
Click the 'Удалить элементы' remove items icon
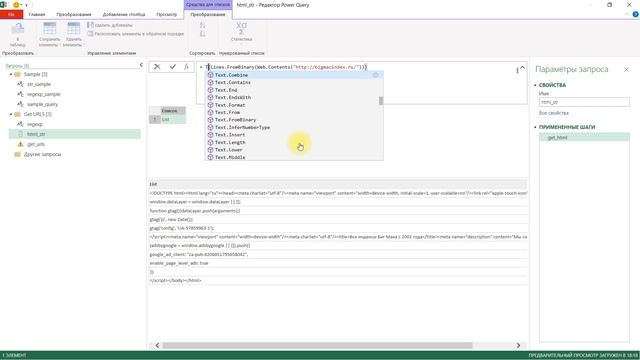tap(73, 29)
